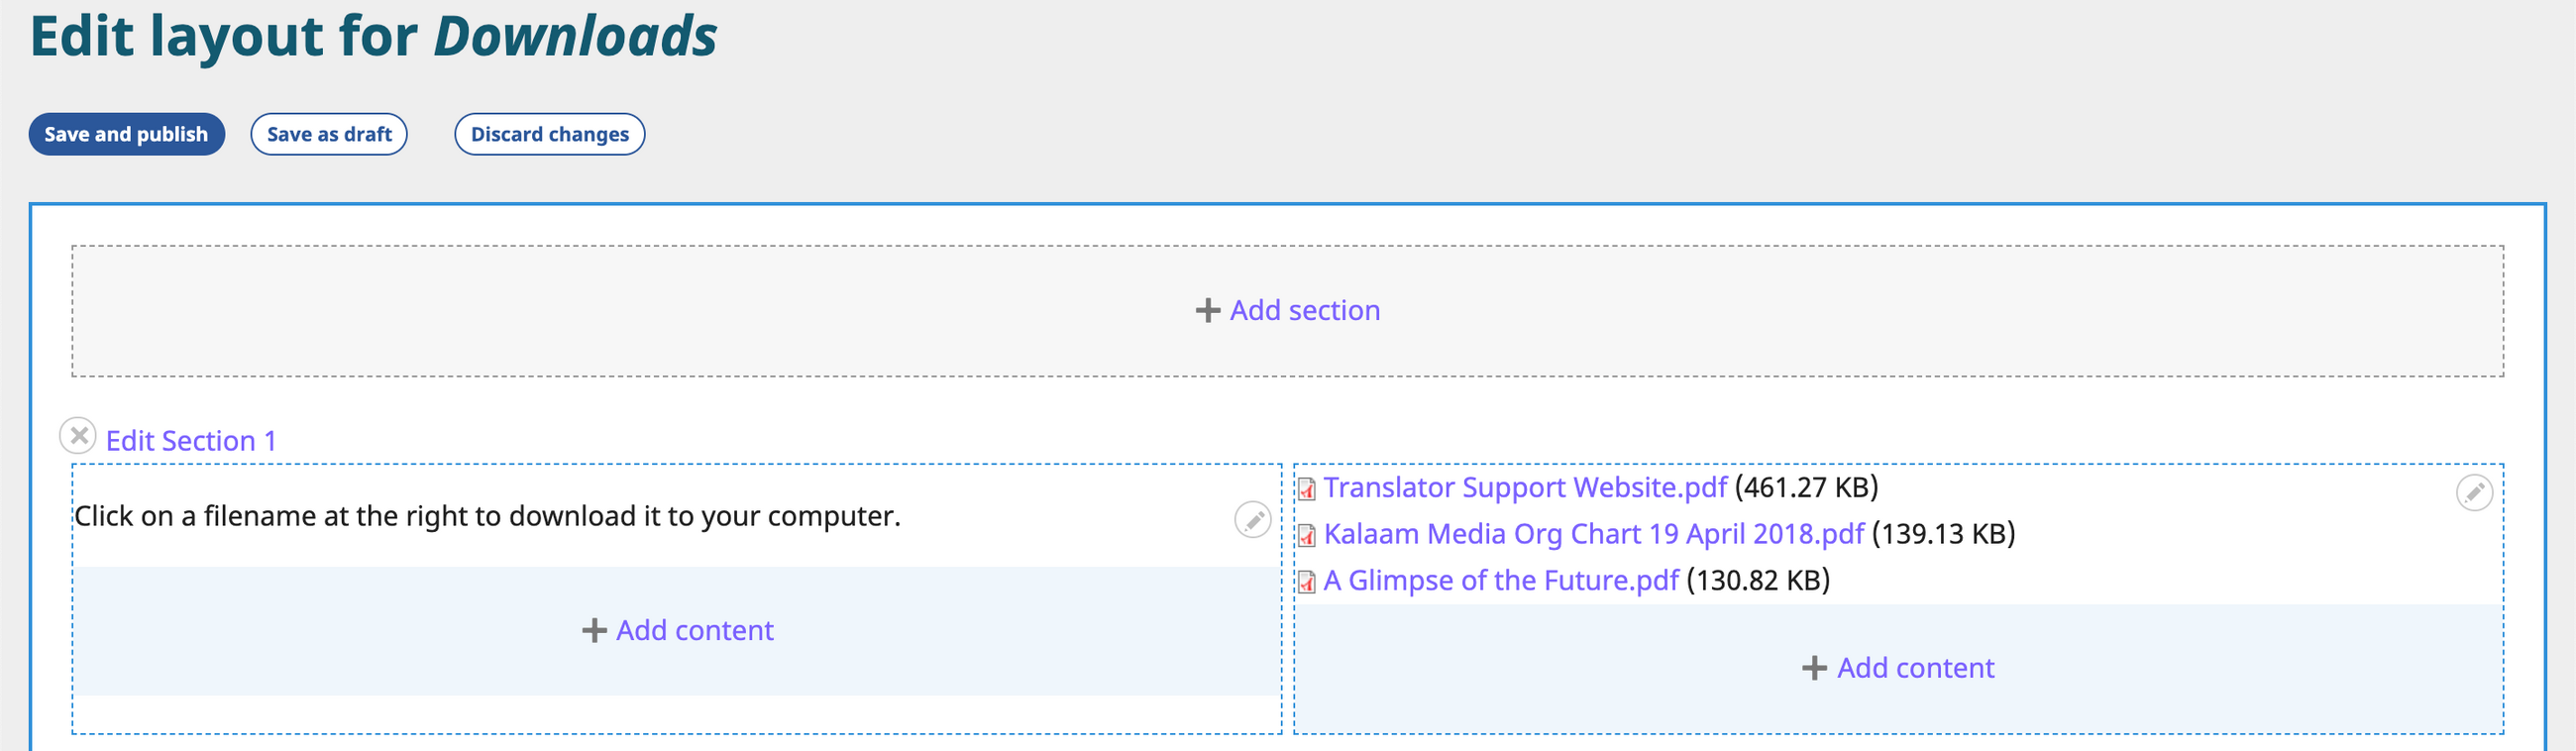Click the remove Section 1 X icon

click(78, 436)
